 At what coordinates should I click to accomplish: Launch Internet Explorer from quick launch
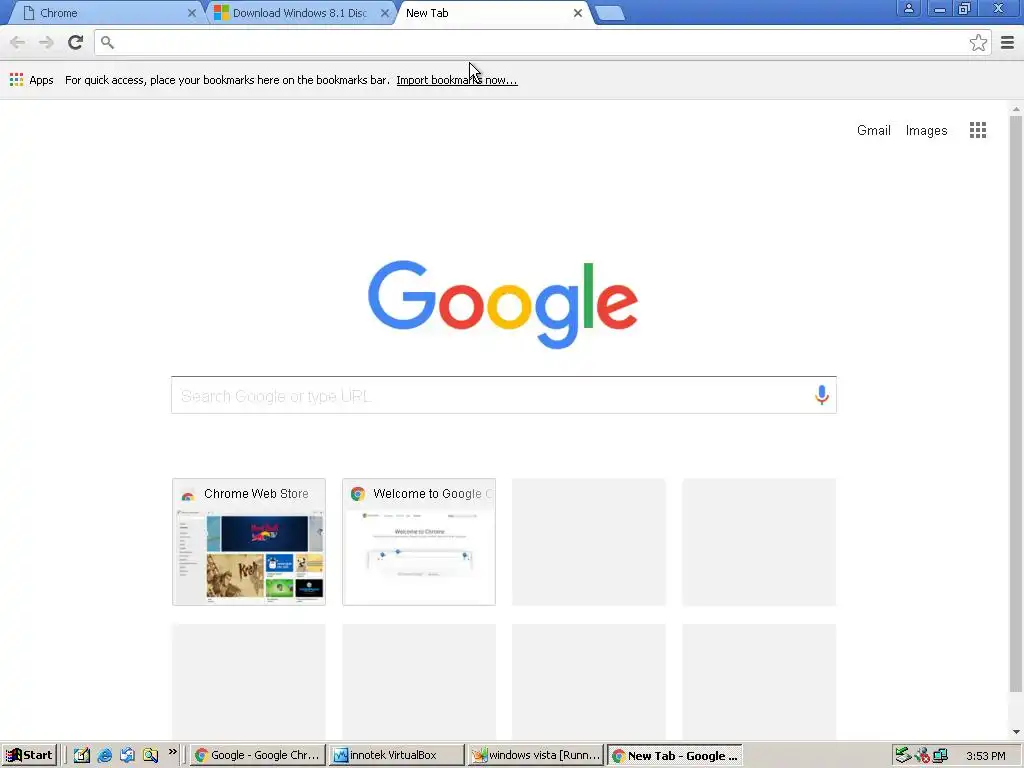pos(104,756)
